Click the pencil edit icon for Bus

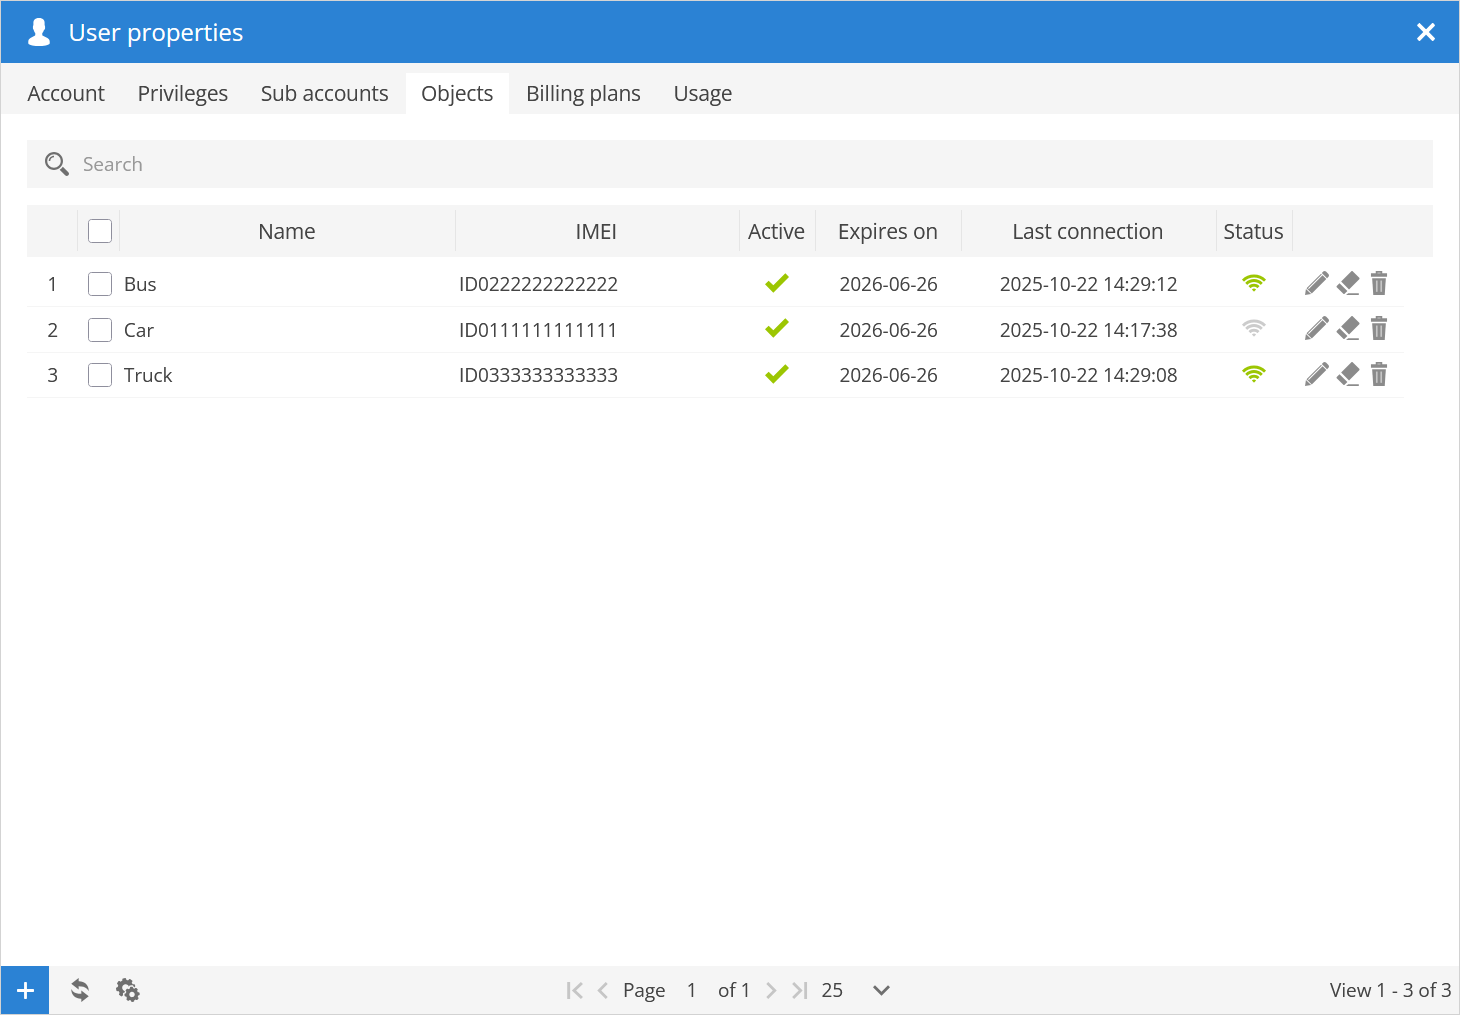click(1317, 284)
